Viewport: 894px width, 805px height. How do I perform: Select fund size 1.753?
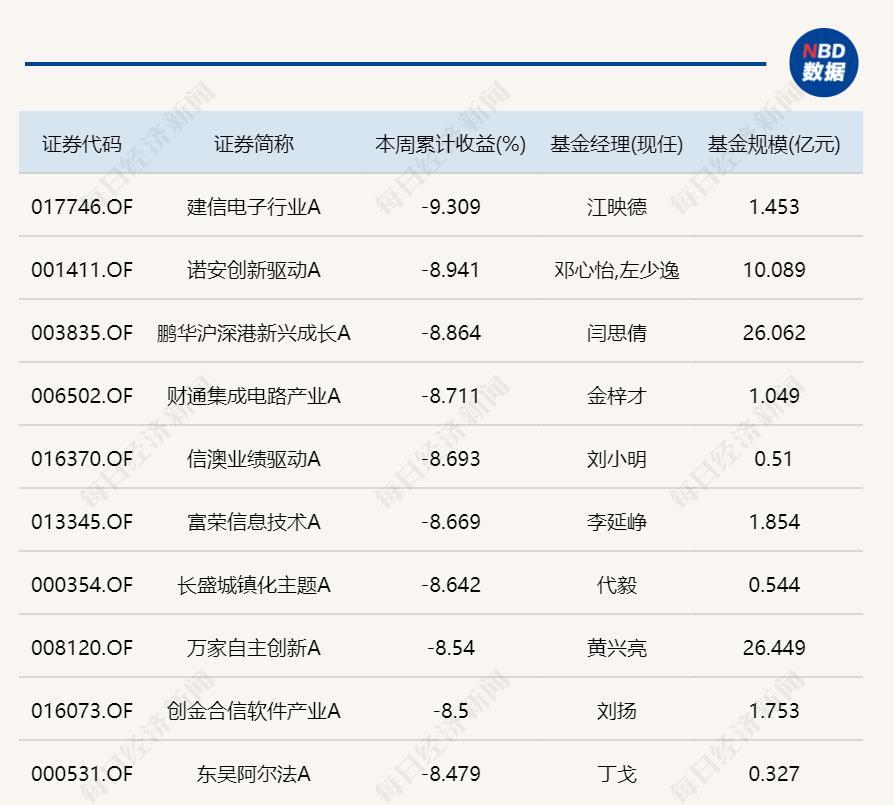pyautogui.click(x=774, y=711)
